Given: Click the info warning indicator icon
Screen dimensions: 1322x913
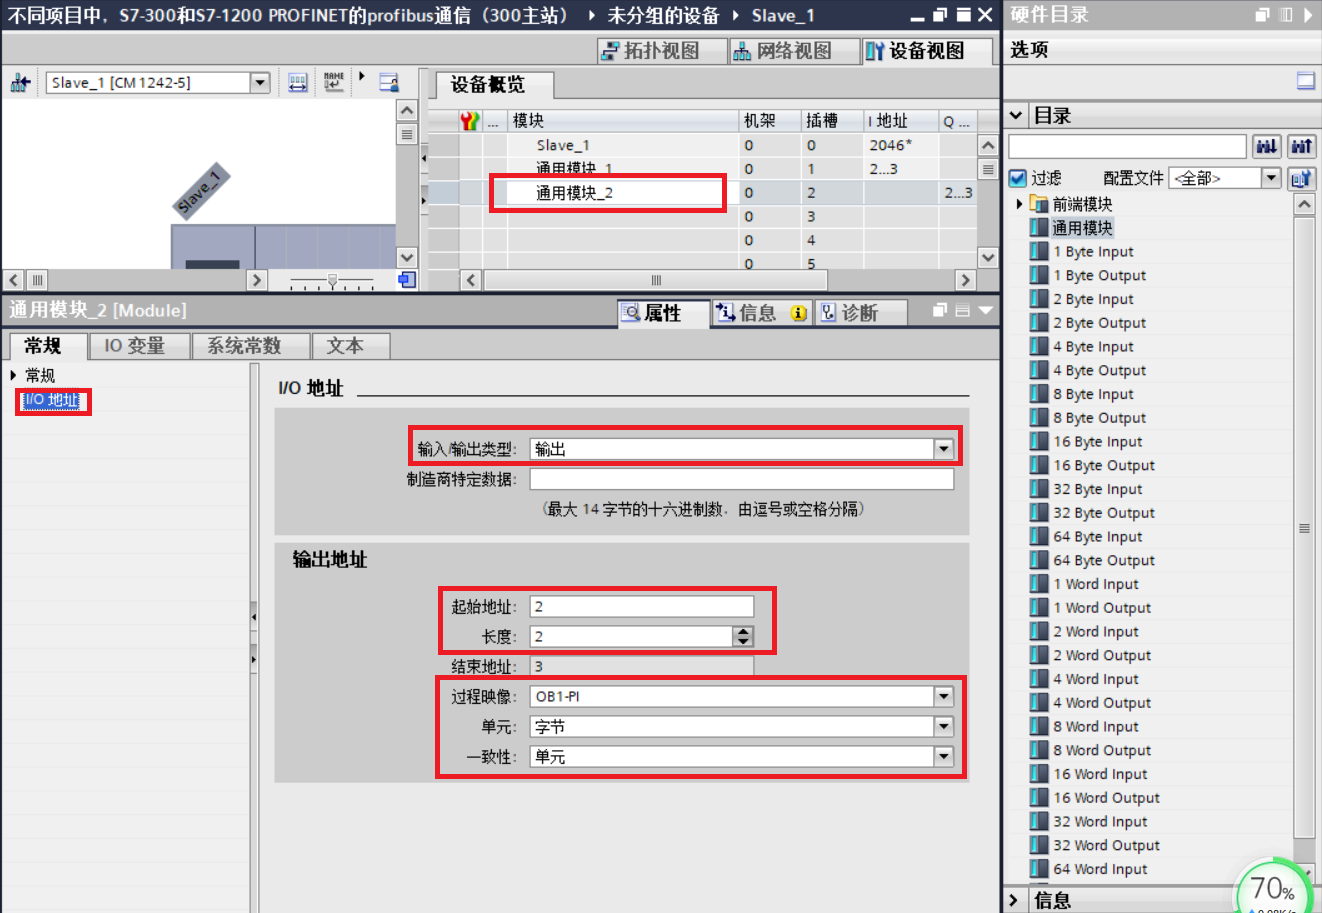Looking at the screenshot, I should pyautogui.click(x=798, y=313).
